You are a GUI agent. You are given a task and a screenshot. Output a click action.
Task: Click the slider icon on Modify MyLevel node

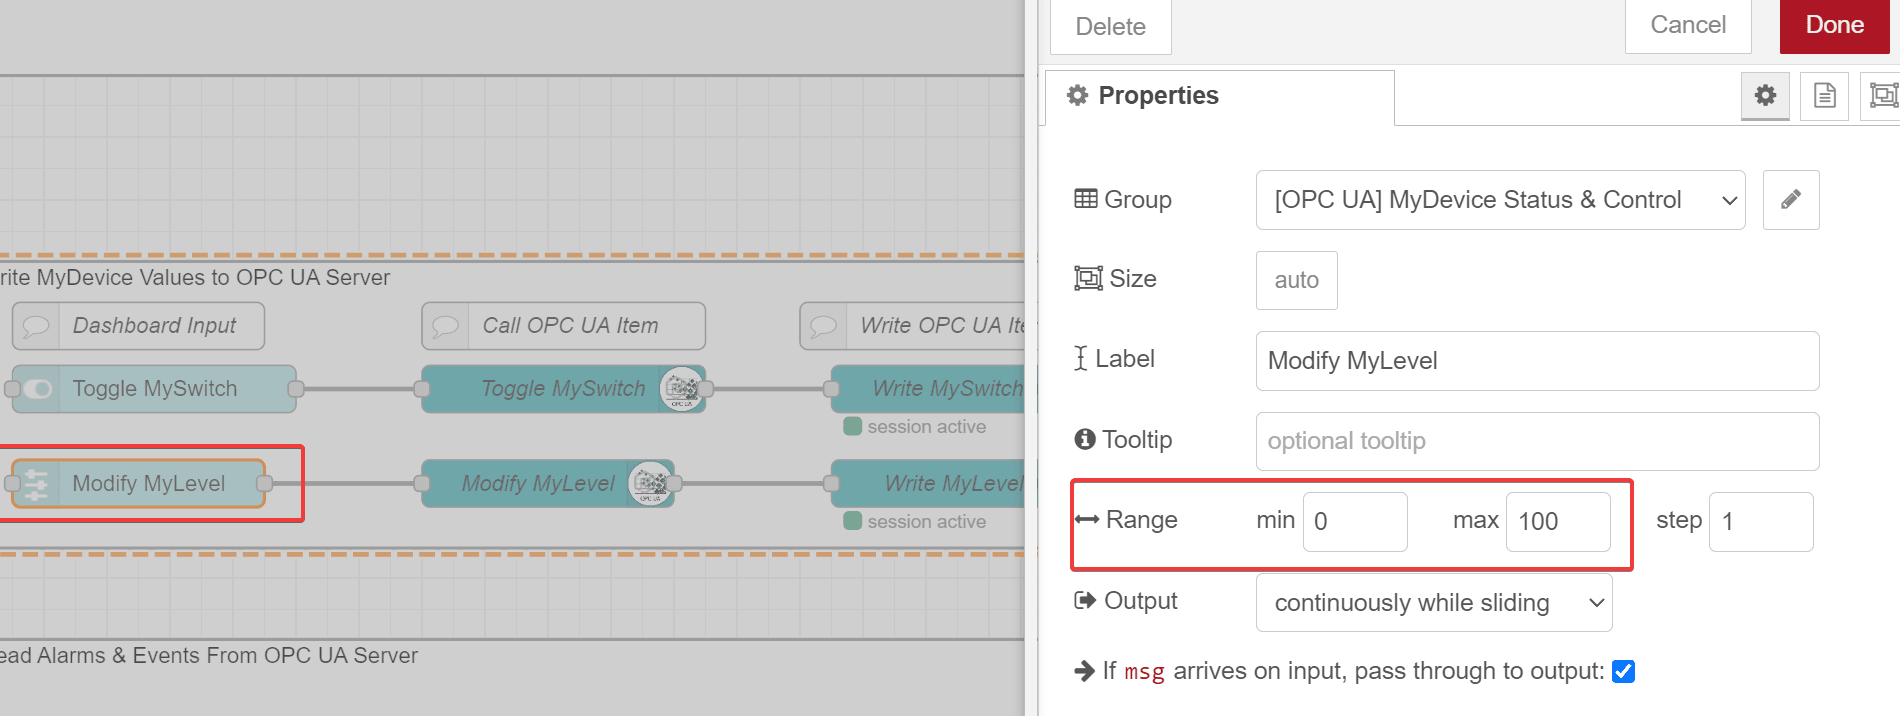point(36,484)
